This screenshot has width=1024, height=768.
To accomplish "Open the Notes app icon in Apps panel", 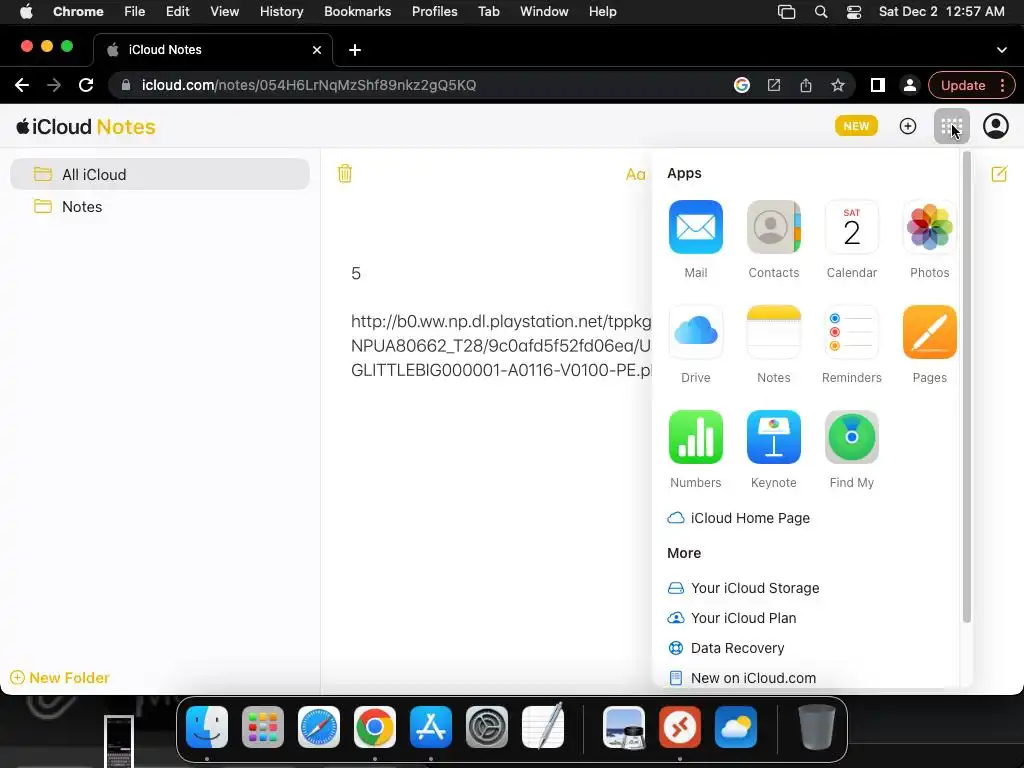I will [773, 332].
